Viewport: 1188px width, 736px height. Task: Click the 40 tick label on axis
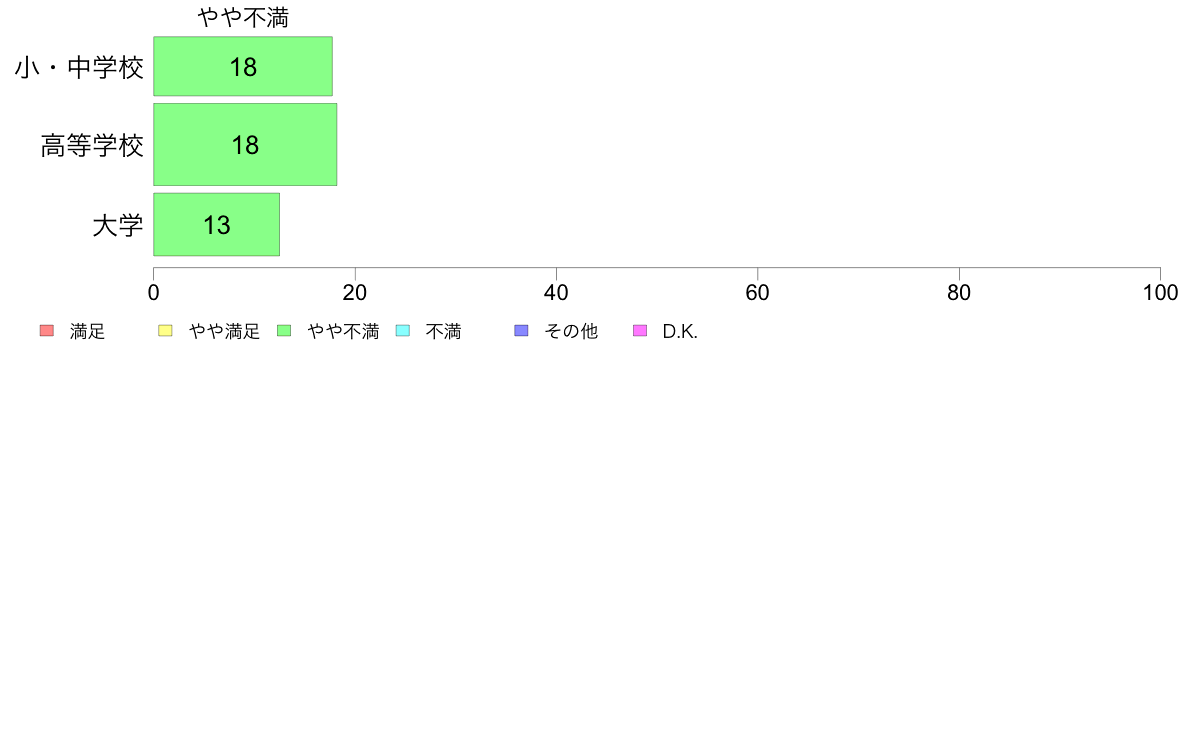pyautogui.click(x=556, y=293)
